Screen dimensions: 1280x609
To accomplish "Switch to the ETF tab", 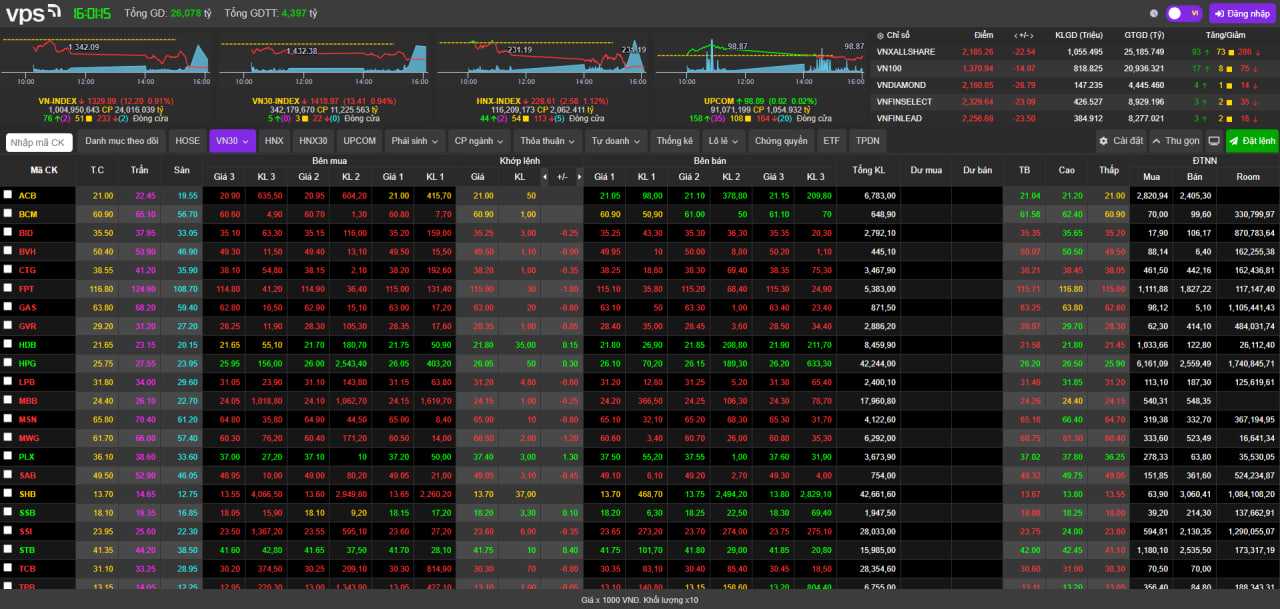I will [x=831, y=141].
